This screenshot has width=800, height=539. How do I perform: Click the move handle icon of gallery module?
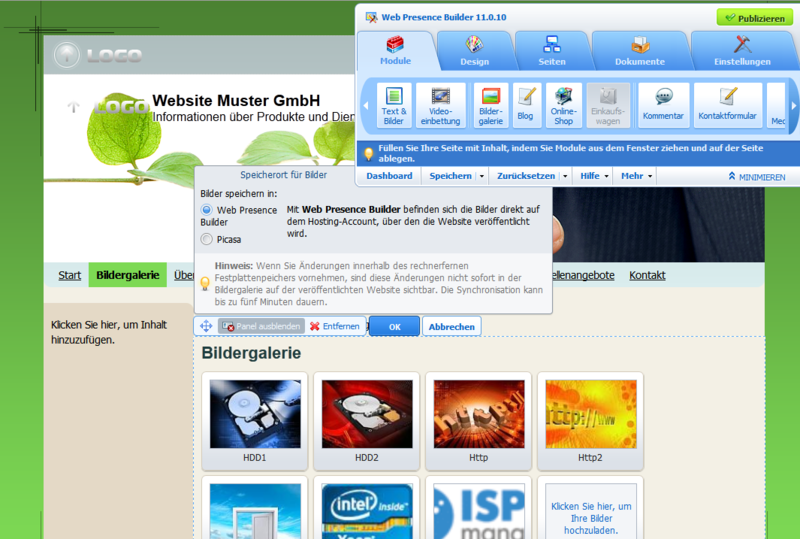206,326
